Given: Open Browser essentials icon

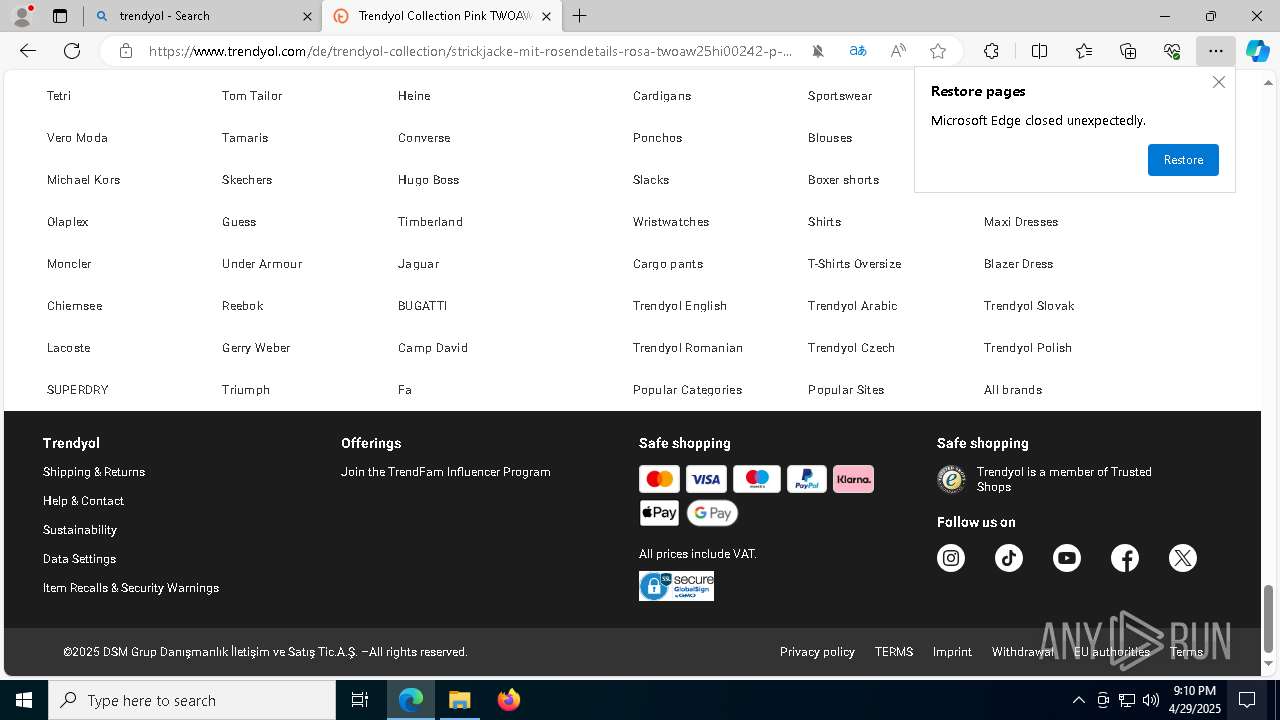Looking at the screenshot, I should click(x=1172, y=51).
